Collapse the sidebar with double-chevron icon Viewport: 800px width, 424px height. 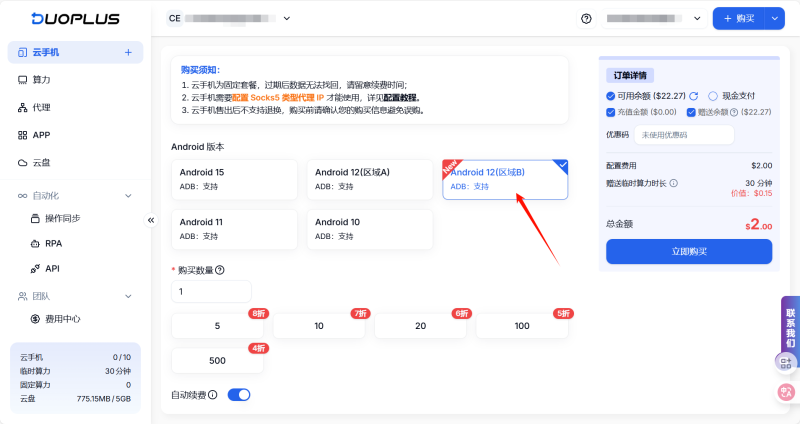[x=151, y=220]
